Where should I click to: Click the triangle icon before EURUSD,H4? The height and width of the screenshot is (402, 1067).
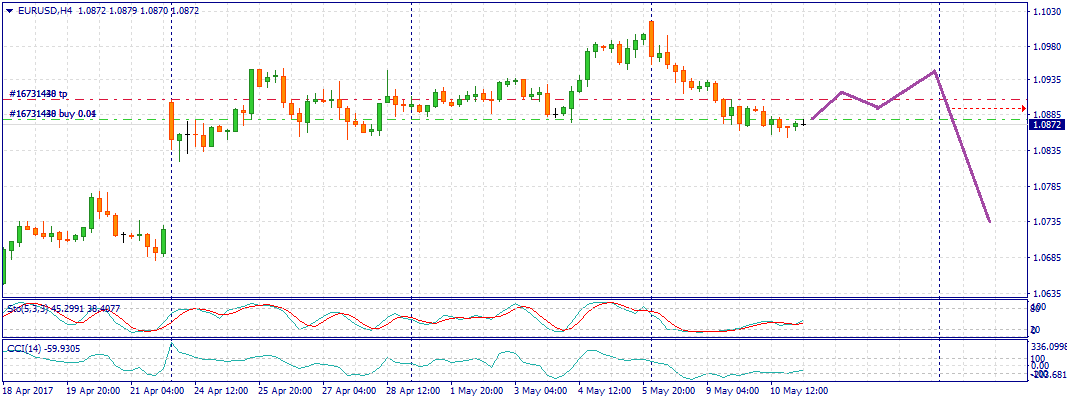[x=8, y=10]
